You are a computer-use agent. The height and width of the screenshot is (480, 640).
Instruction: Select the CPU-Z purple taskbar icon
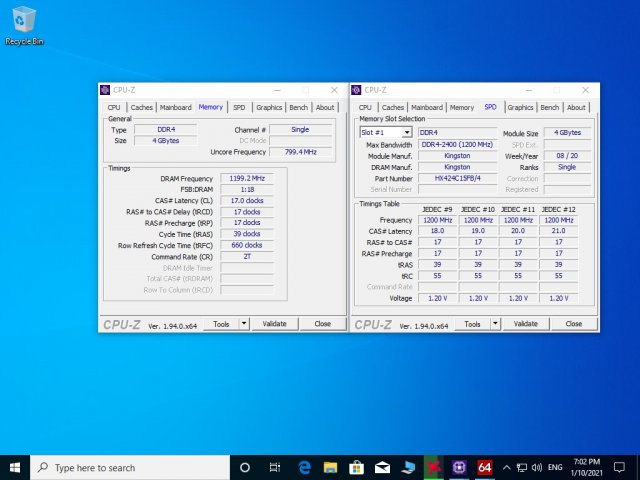pos(459,468)
